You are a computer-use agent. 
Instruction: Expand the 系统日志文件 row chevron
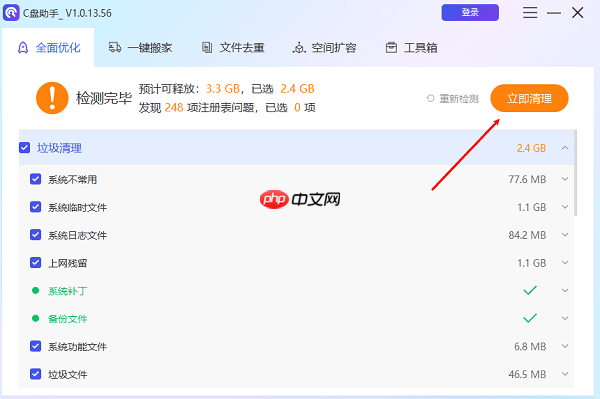point(565,235)
